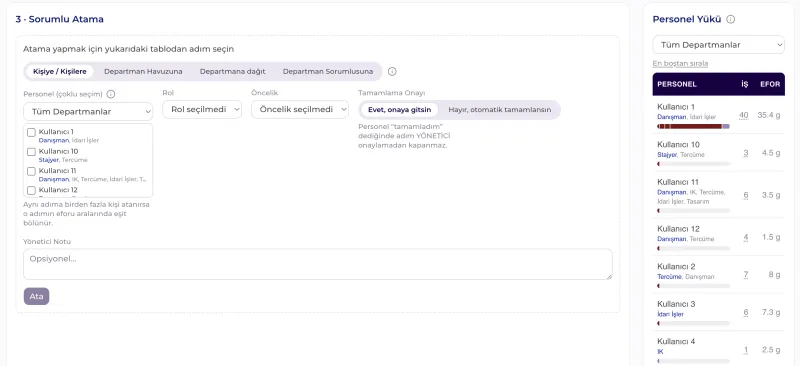Click job count 40 for Kullanıcı 1
Viewport: 800px width, 366px height.
pos(743,115)
